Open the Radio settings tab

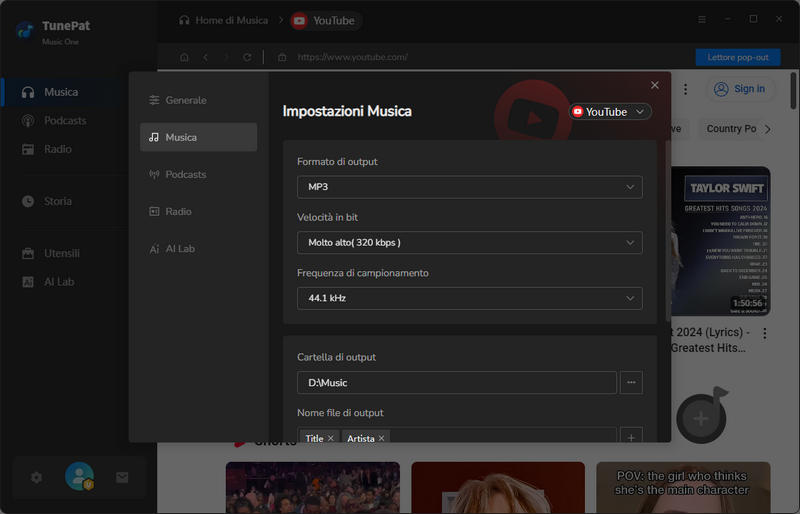coord(198,211)
